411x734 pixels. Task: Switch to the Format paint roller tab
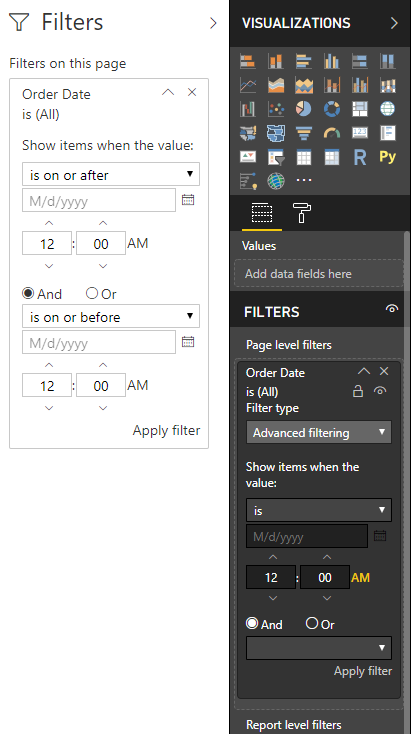click(301, 213)
